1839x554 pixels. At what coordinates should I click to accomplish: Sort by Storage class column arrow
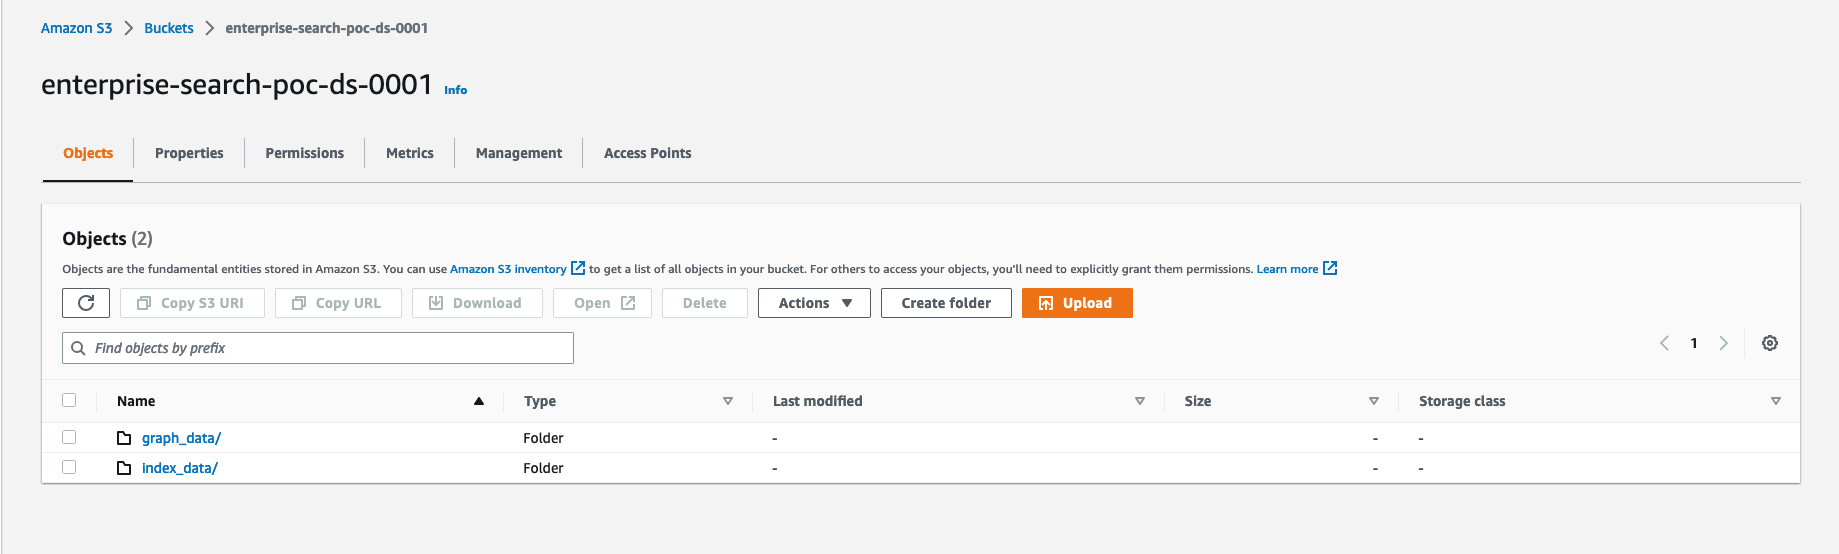point(1776,401)
